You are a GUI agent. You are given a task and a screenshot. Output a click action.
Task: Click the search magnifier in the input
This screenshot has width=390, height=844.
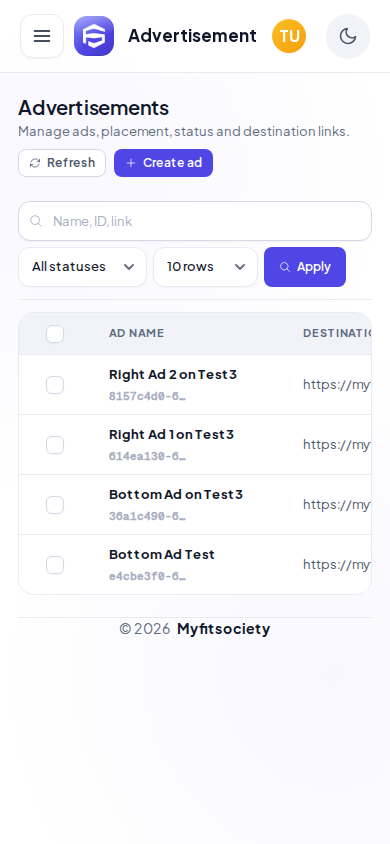[x=36, y=221]
